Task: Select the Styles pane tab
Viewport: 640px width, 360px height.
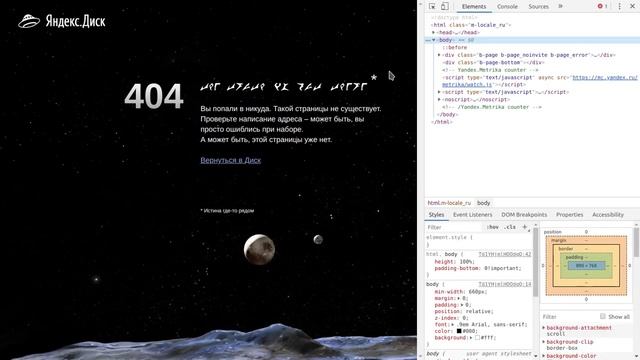Action: pos(436,215)
